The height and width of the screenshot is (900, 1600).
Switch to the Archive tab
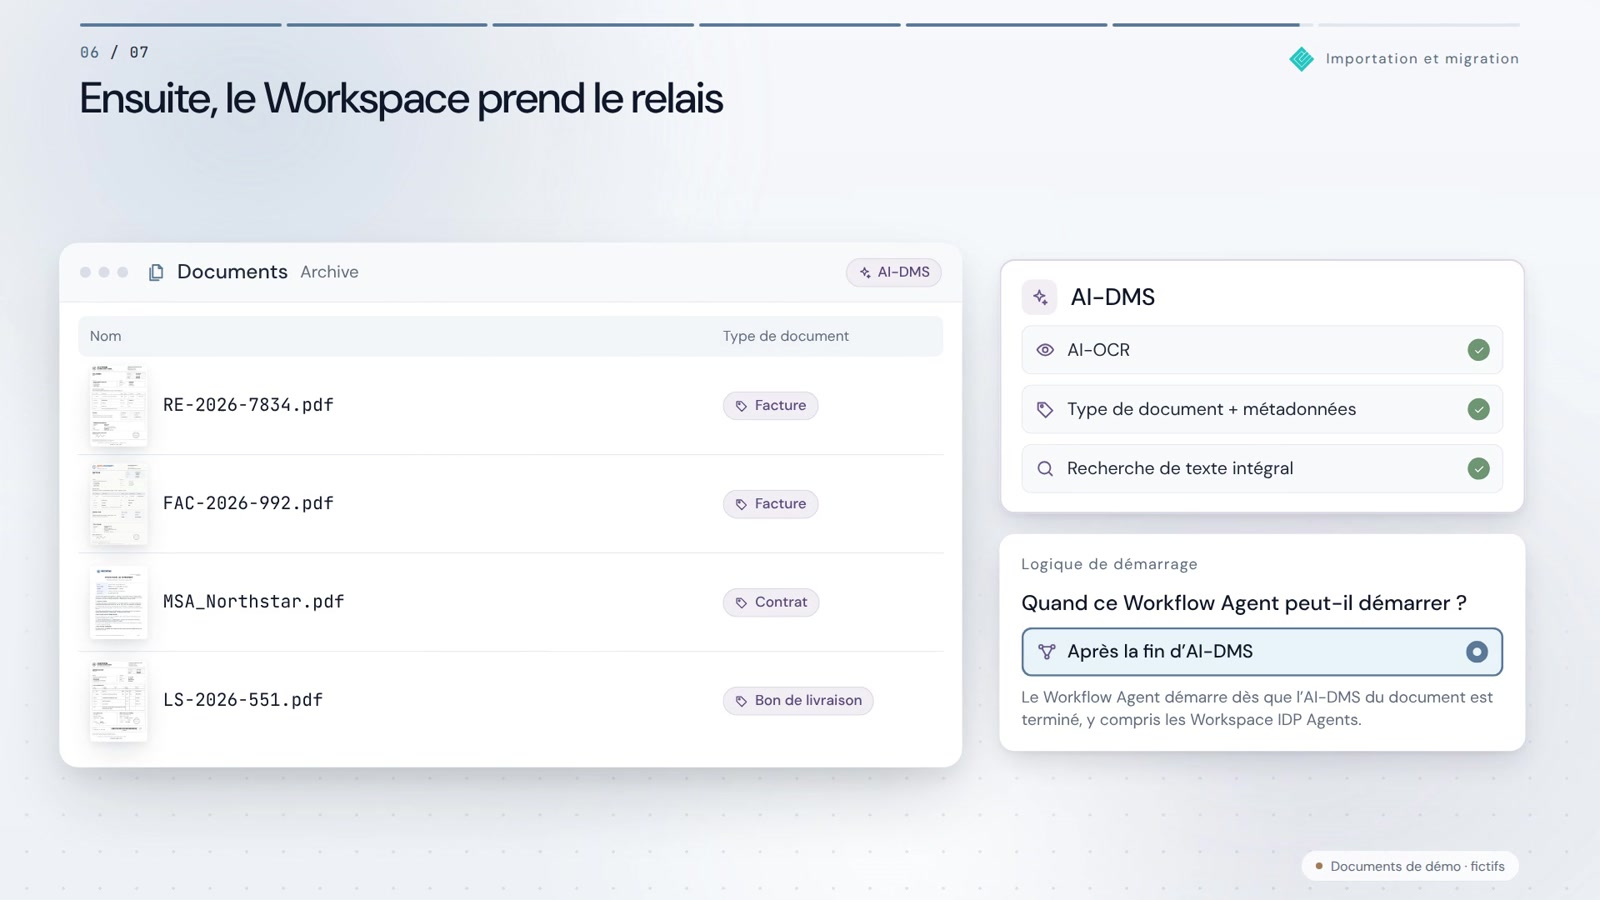[329, 272]
